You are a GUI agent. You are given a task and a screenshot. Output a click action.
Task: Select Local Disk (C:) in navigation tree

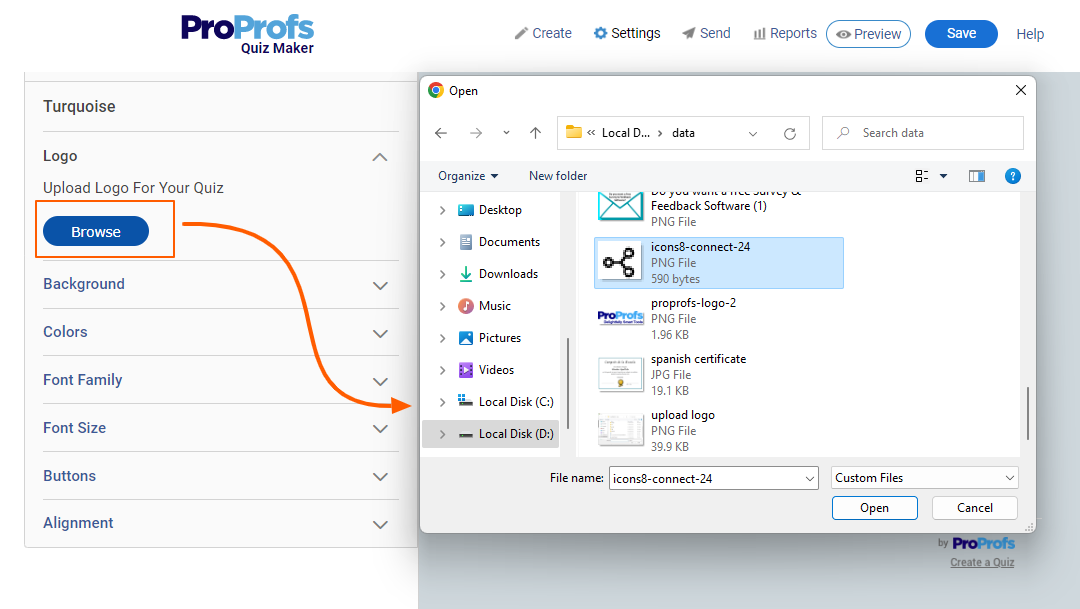click(x=515, y=402)
